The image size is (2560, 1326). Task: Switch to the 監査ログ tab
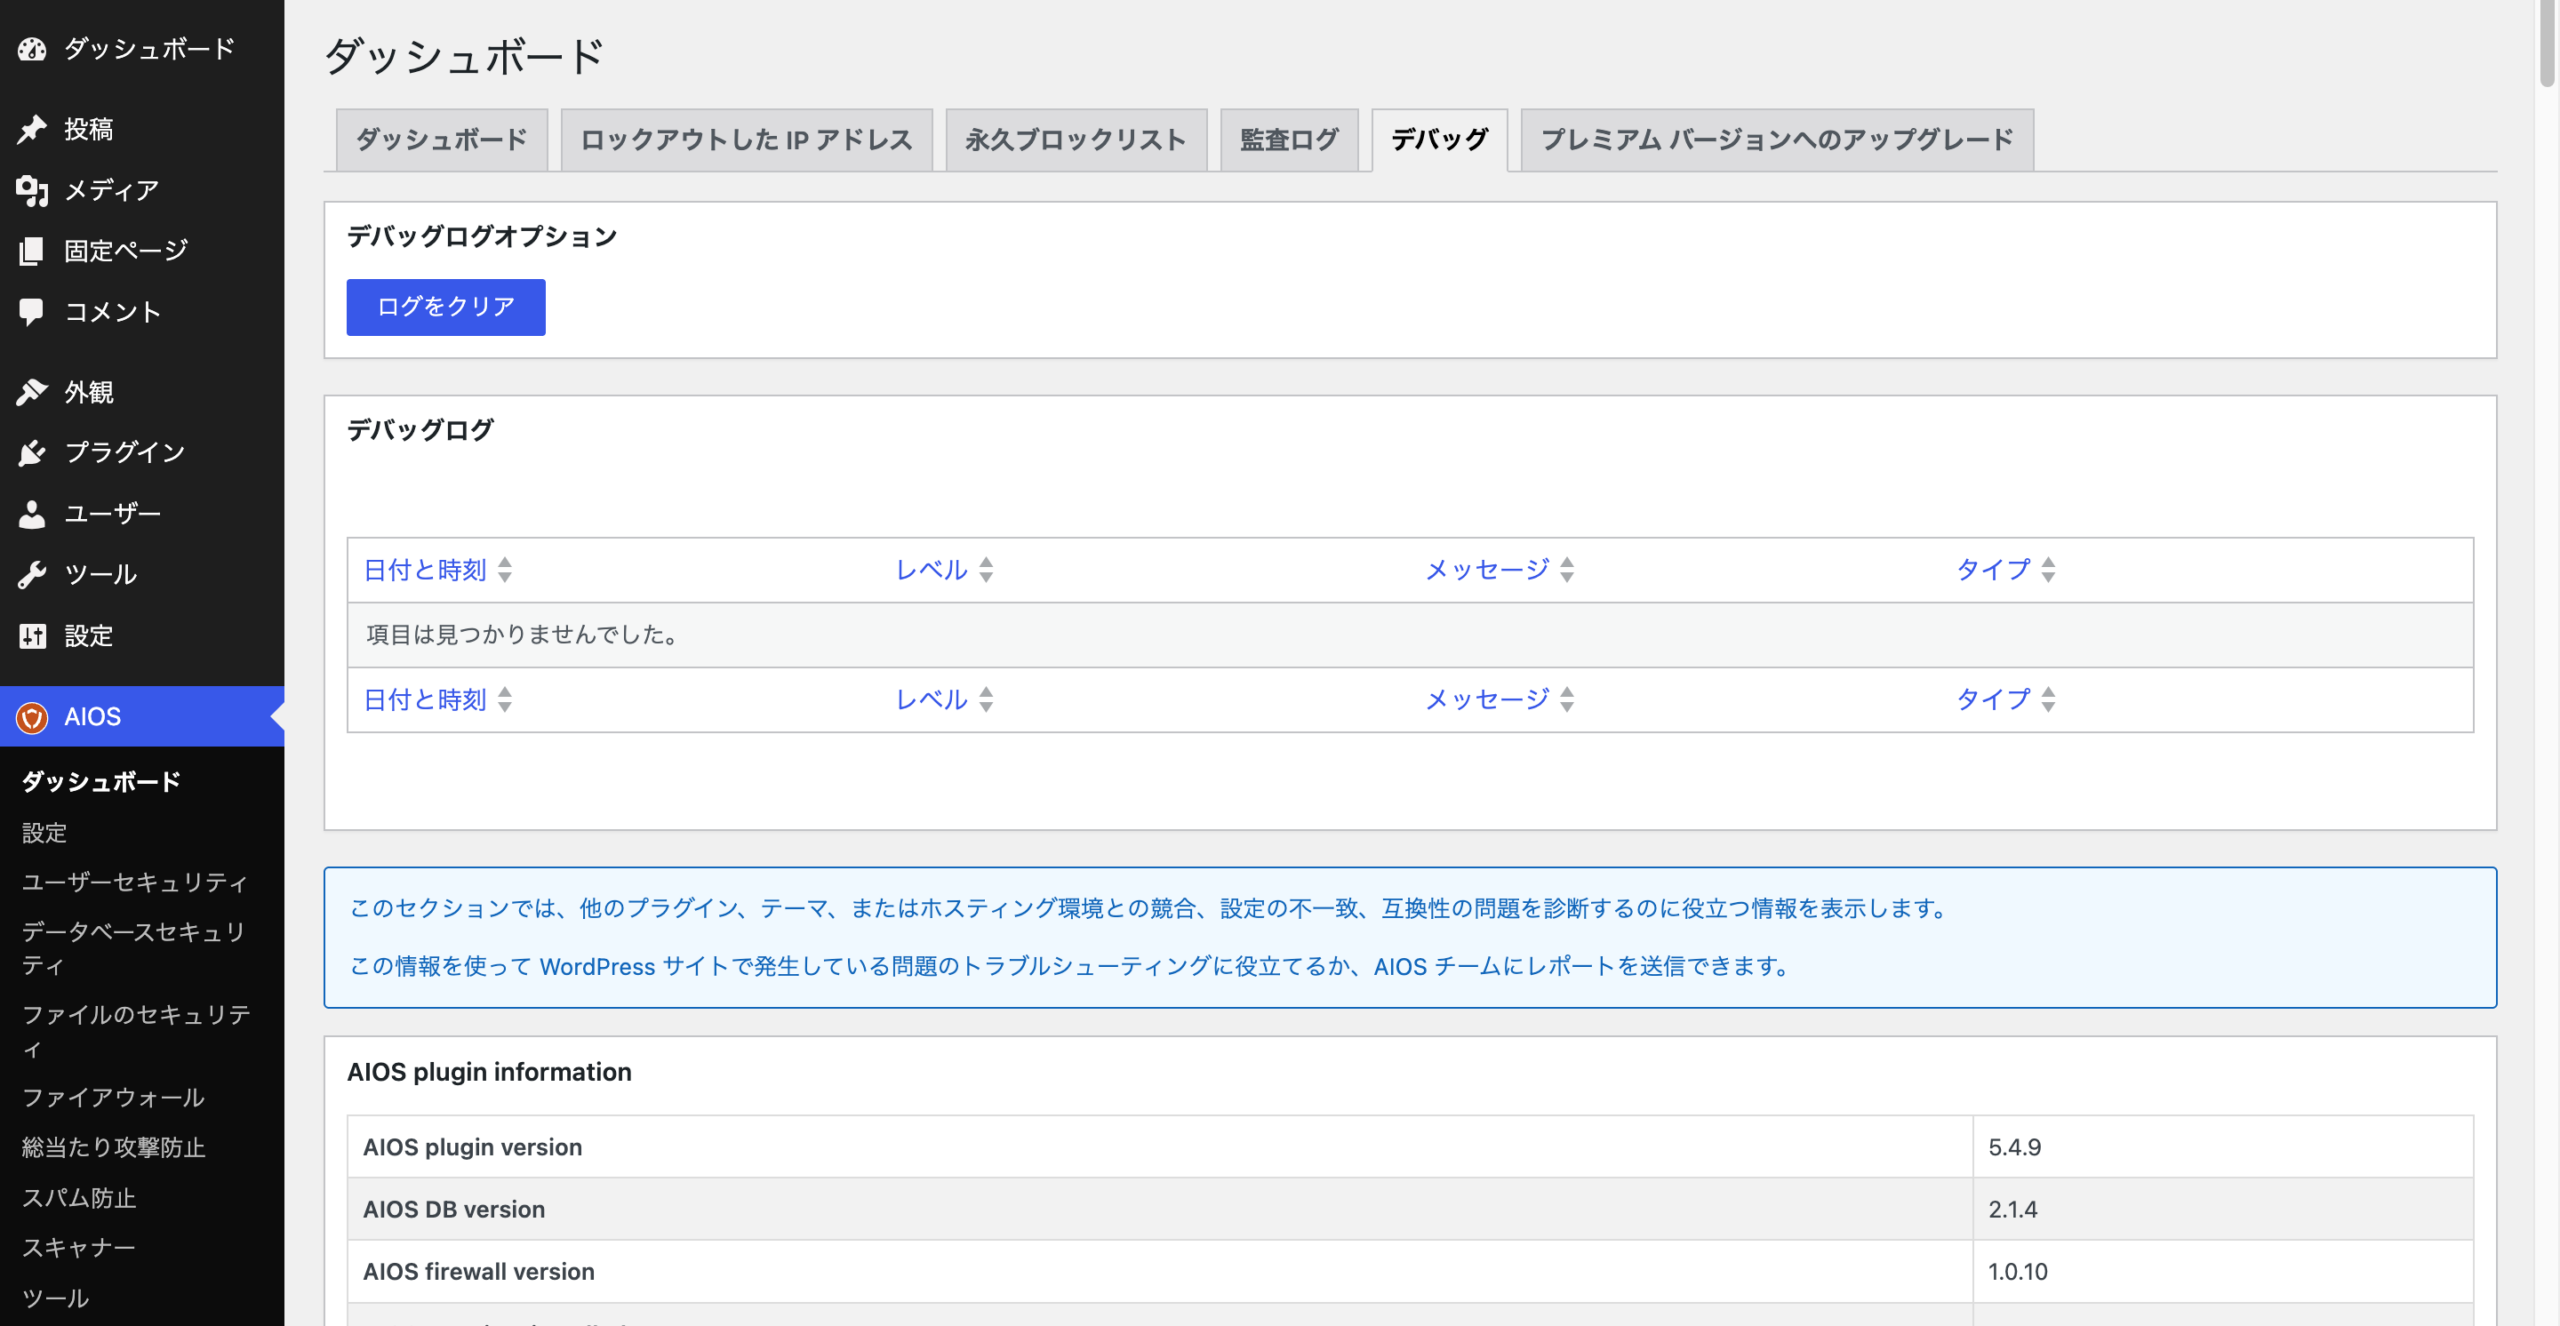point(1289,140)
